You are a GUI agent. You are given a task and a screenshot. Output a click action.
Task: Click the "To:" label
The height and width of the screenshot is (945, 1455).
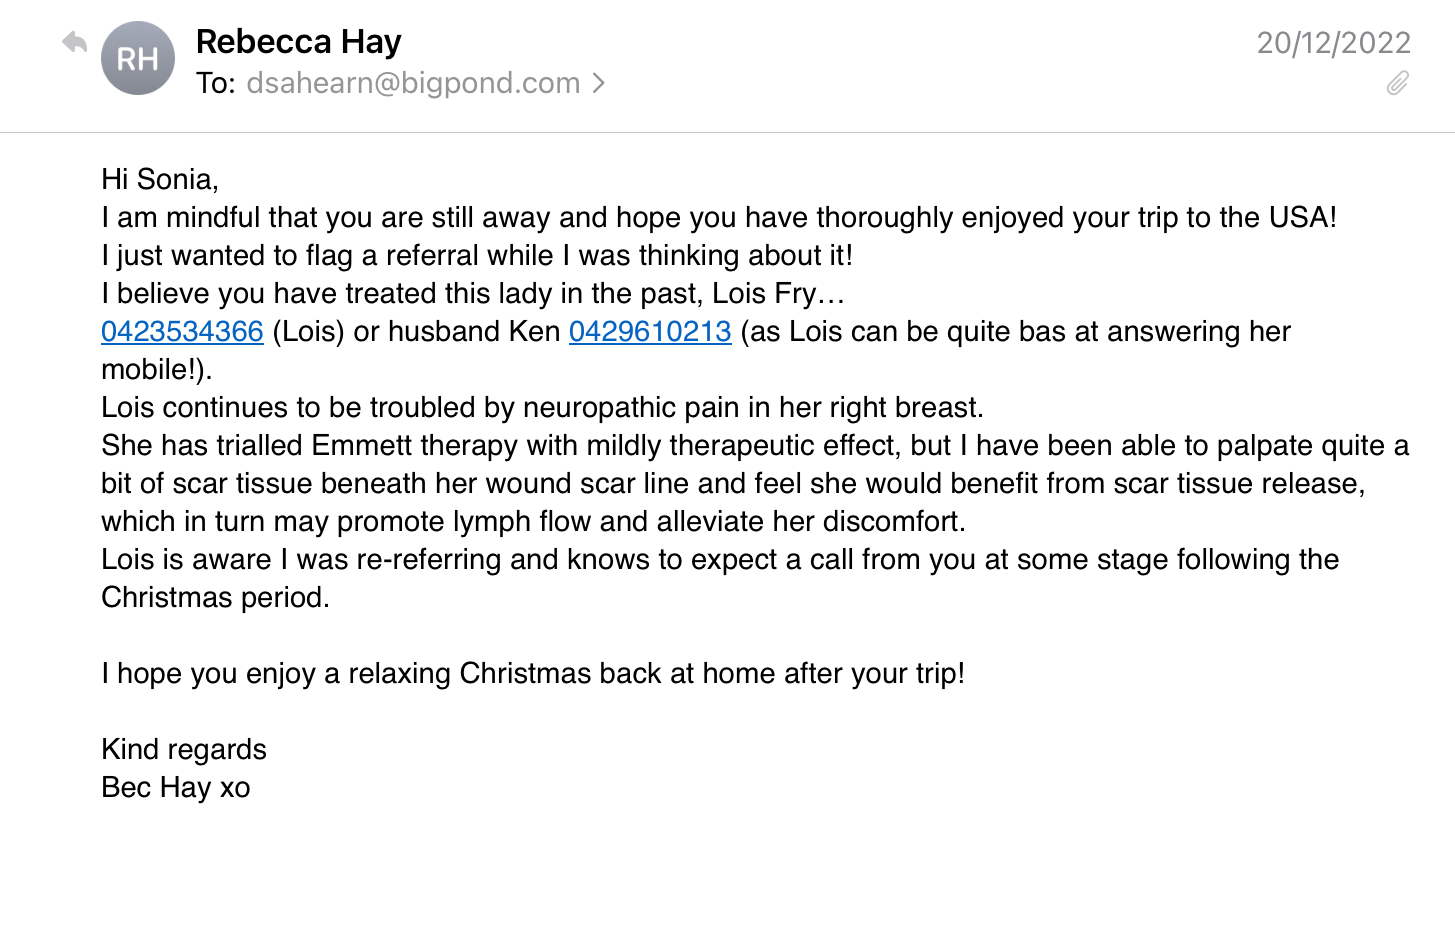click(215, 83)
